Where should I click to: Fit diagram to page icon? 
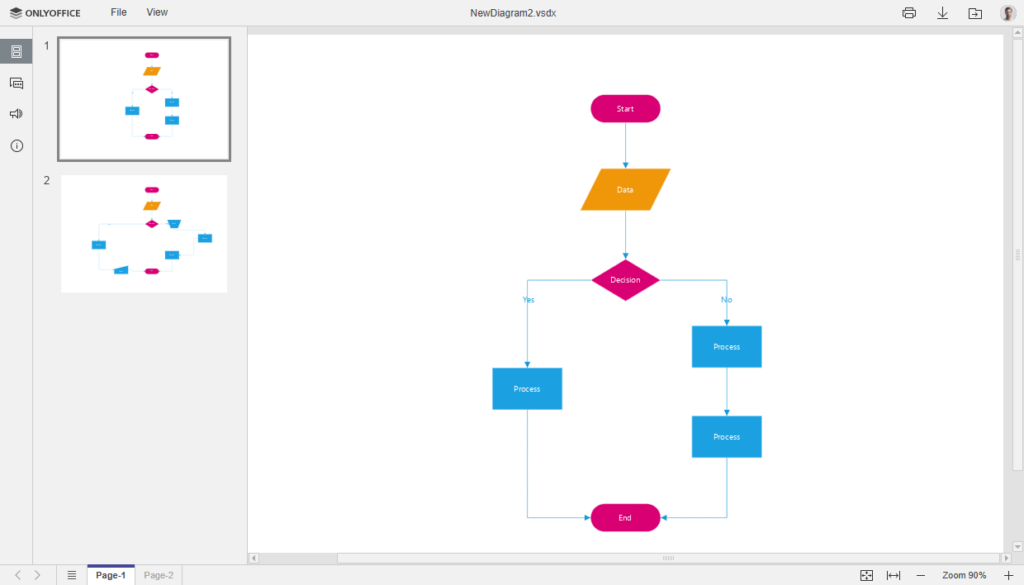(867, 575)
